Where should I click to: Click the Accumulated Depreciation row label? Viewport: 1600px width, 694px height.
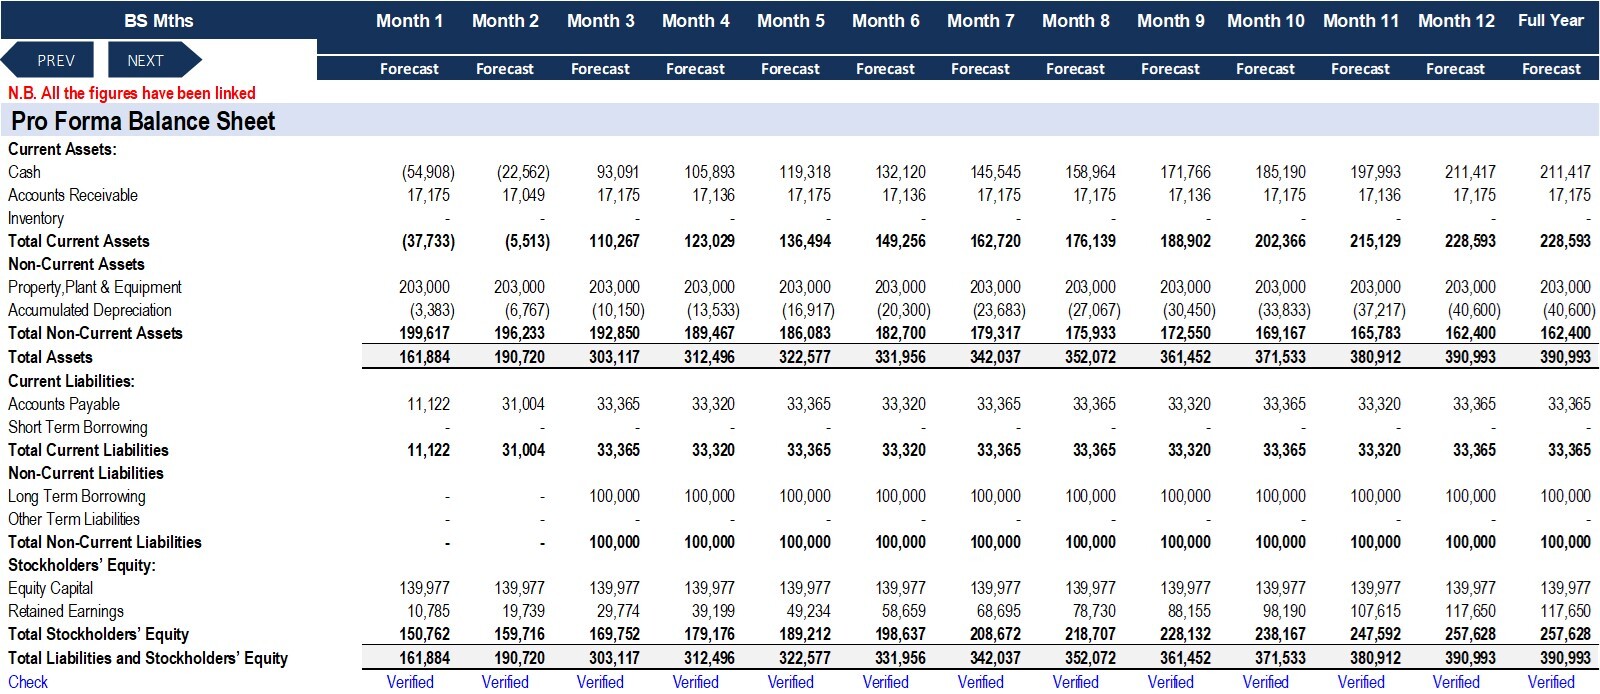pyautogui.click(x=89, y=310)
